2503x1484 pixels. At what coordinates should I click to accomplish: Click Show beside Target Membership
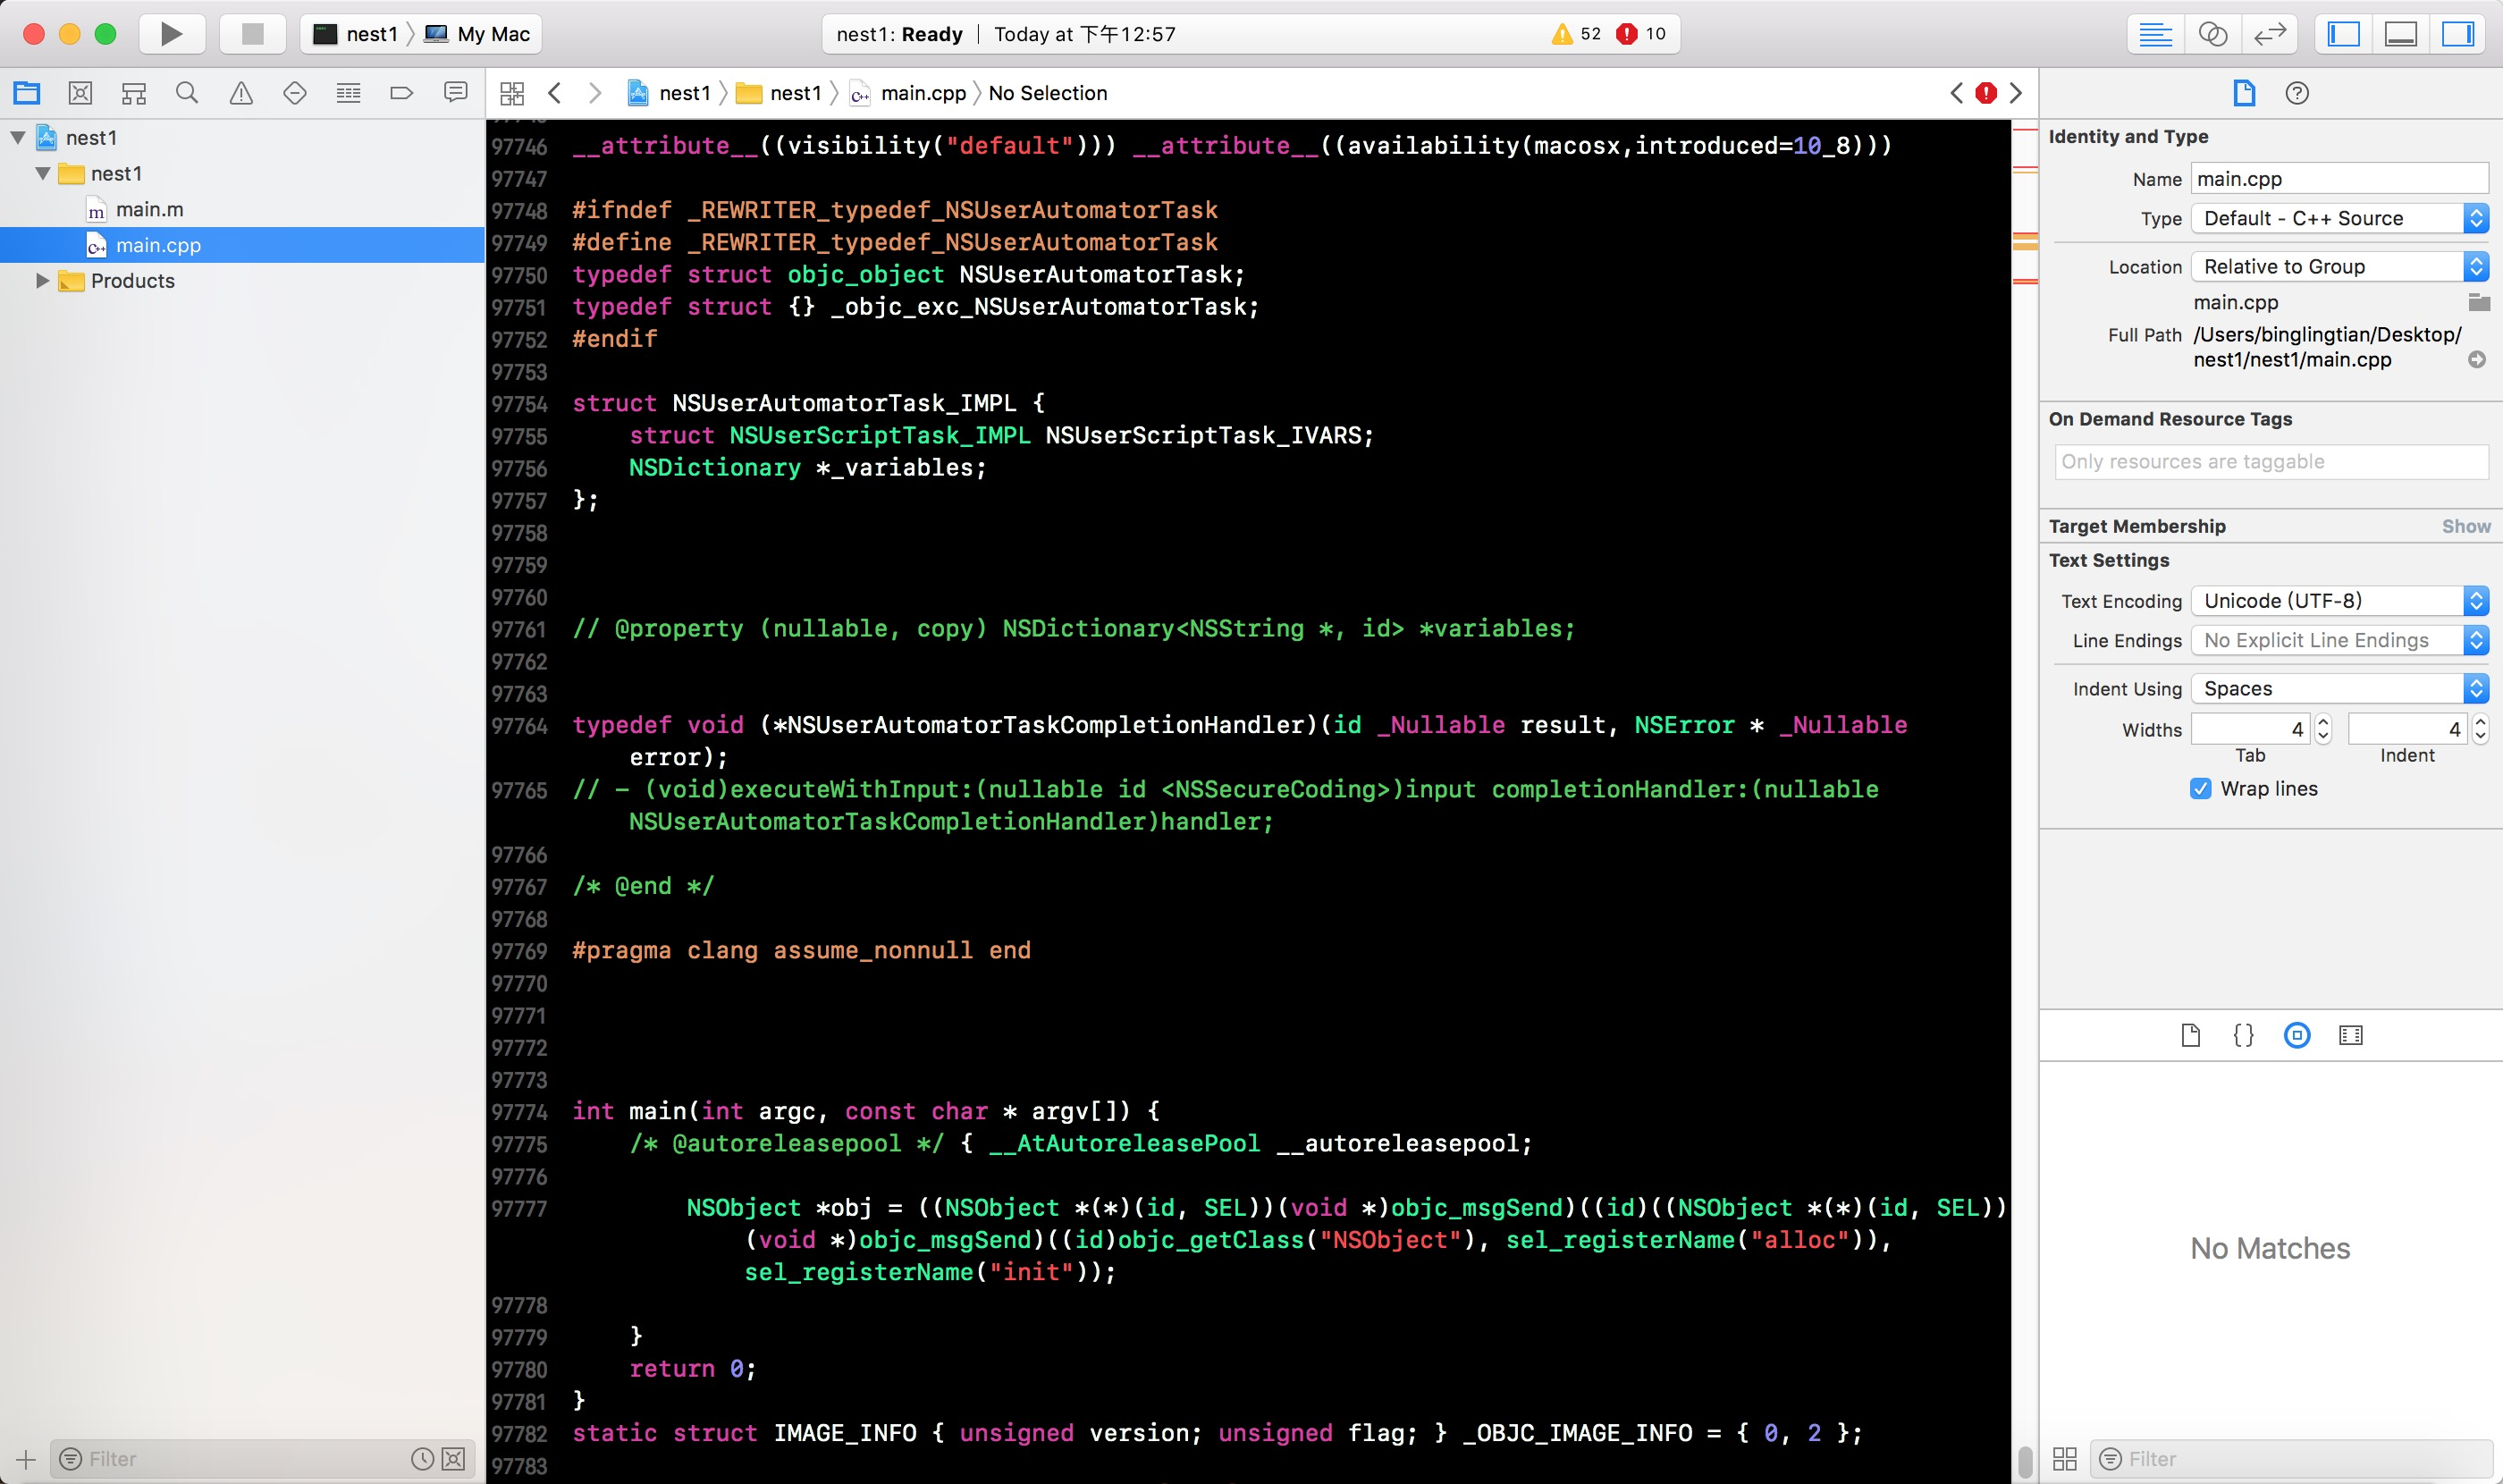click(x=2465, y=526)
